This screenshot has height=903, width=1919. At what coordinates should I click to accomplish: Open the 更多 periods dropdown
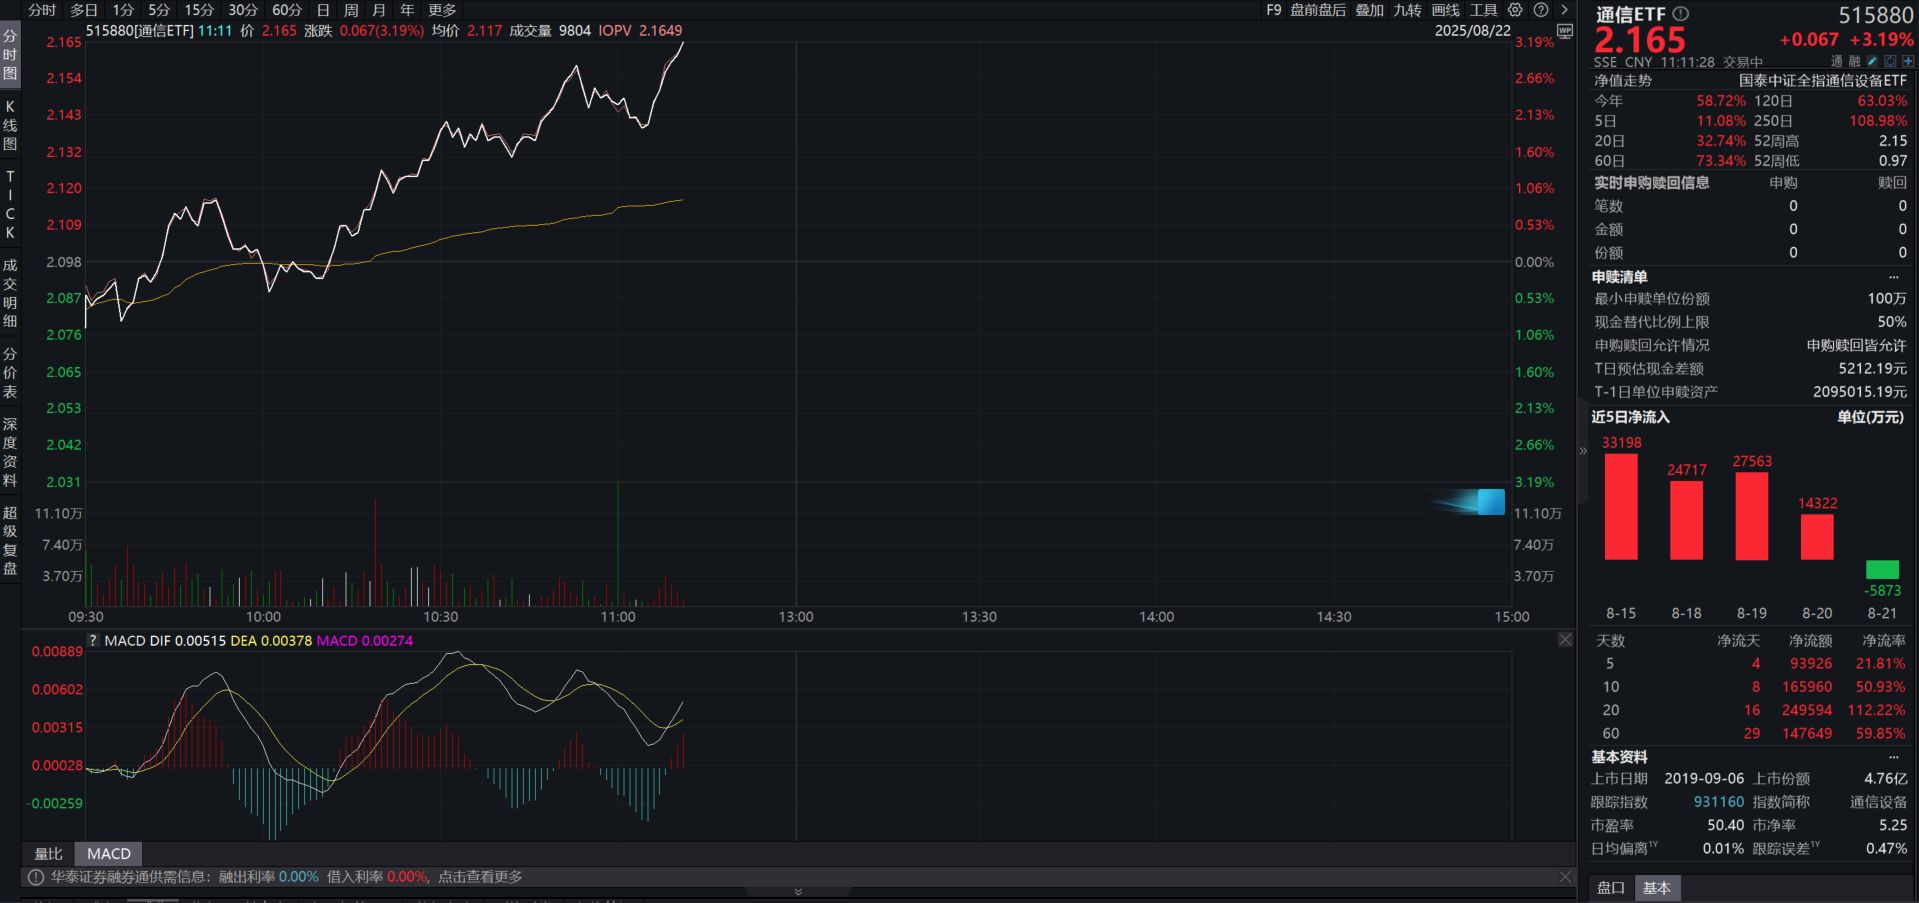[x=442, y=10]
